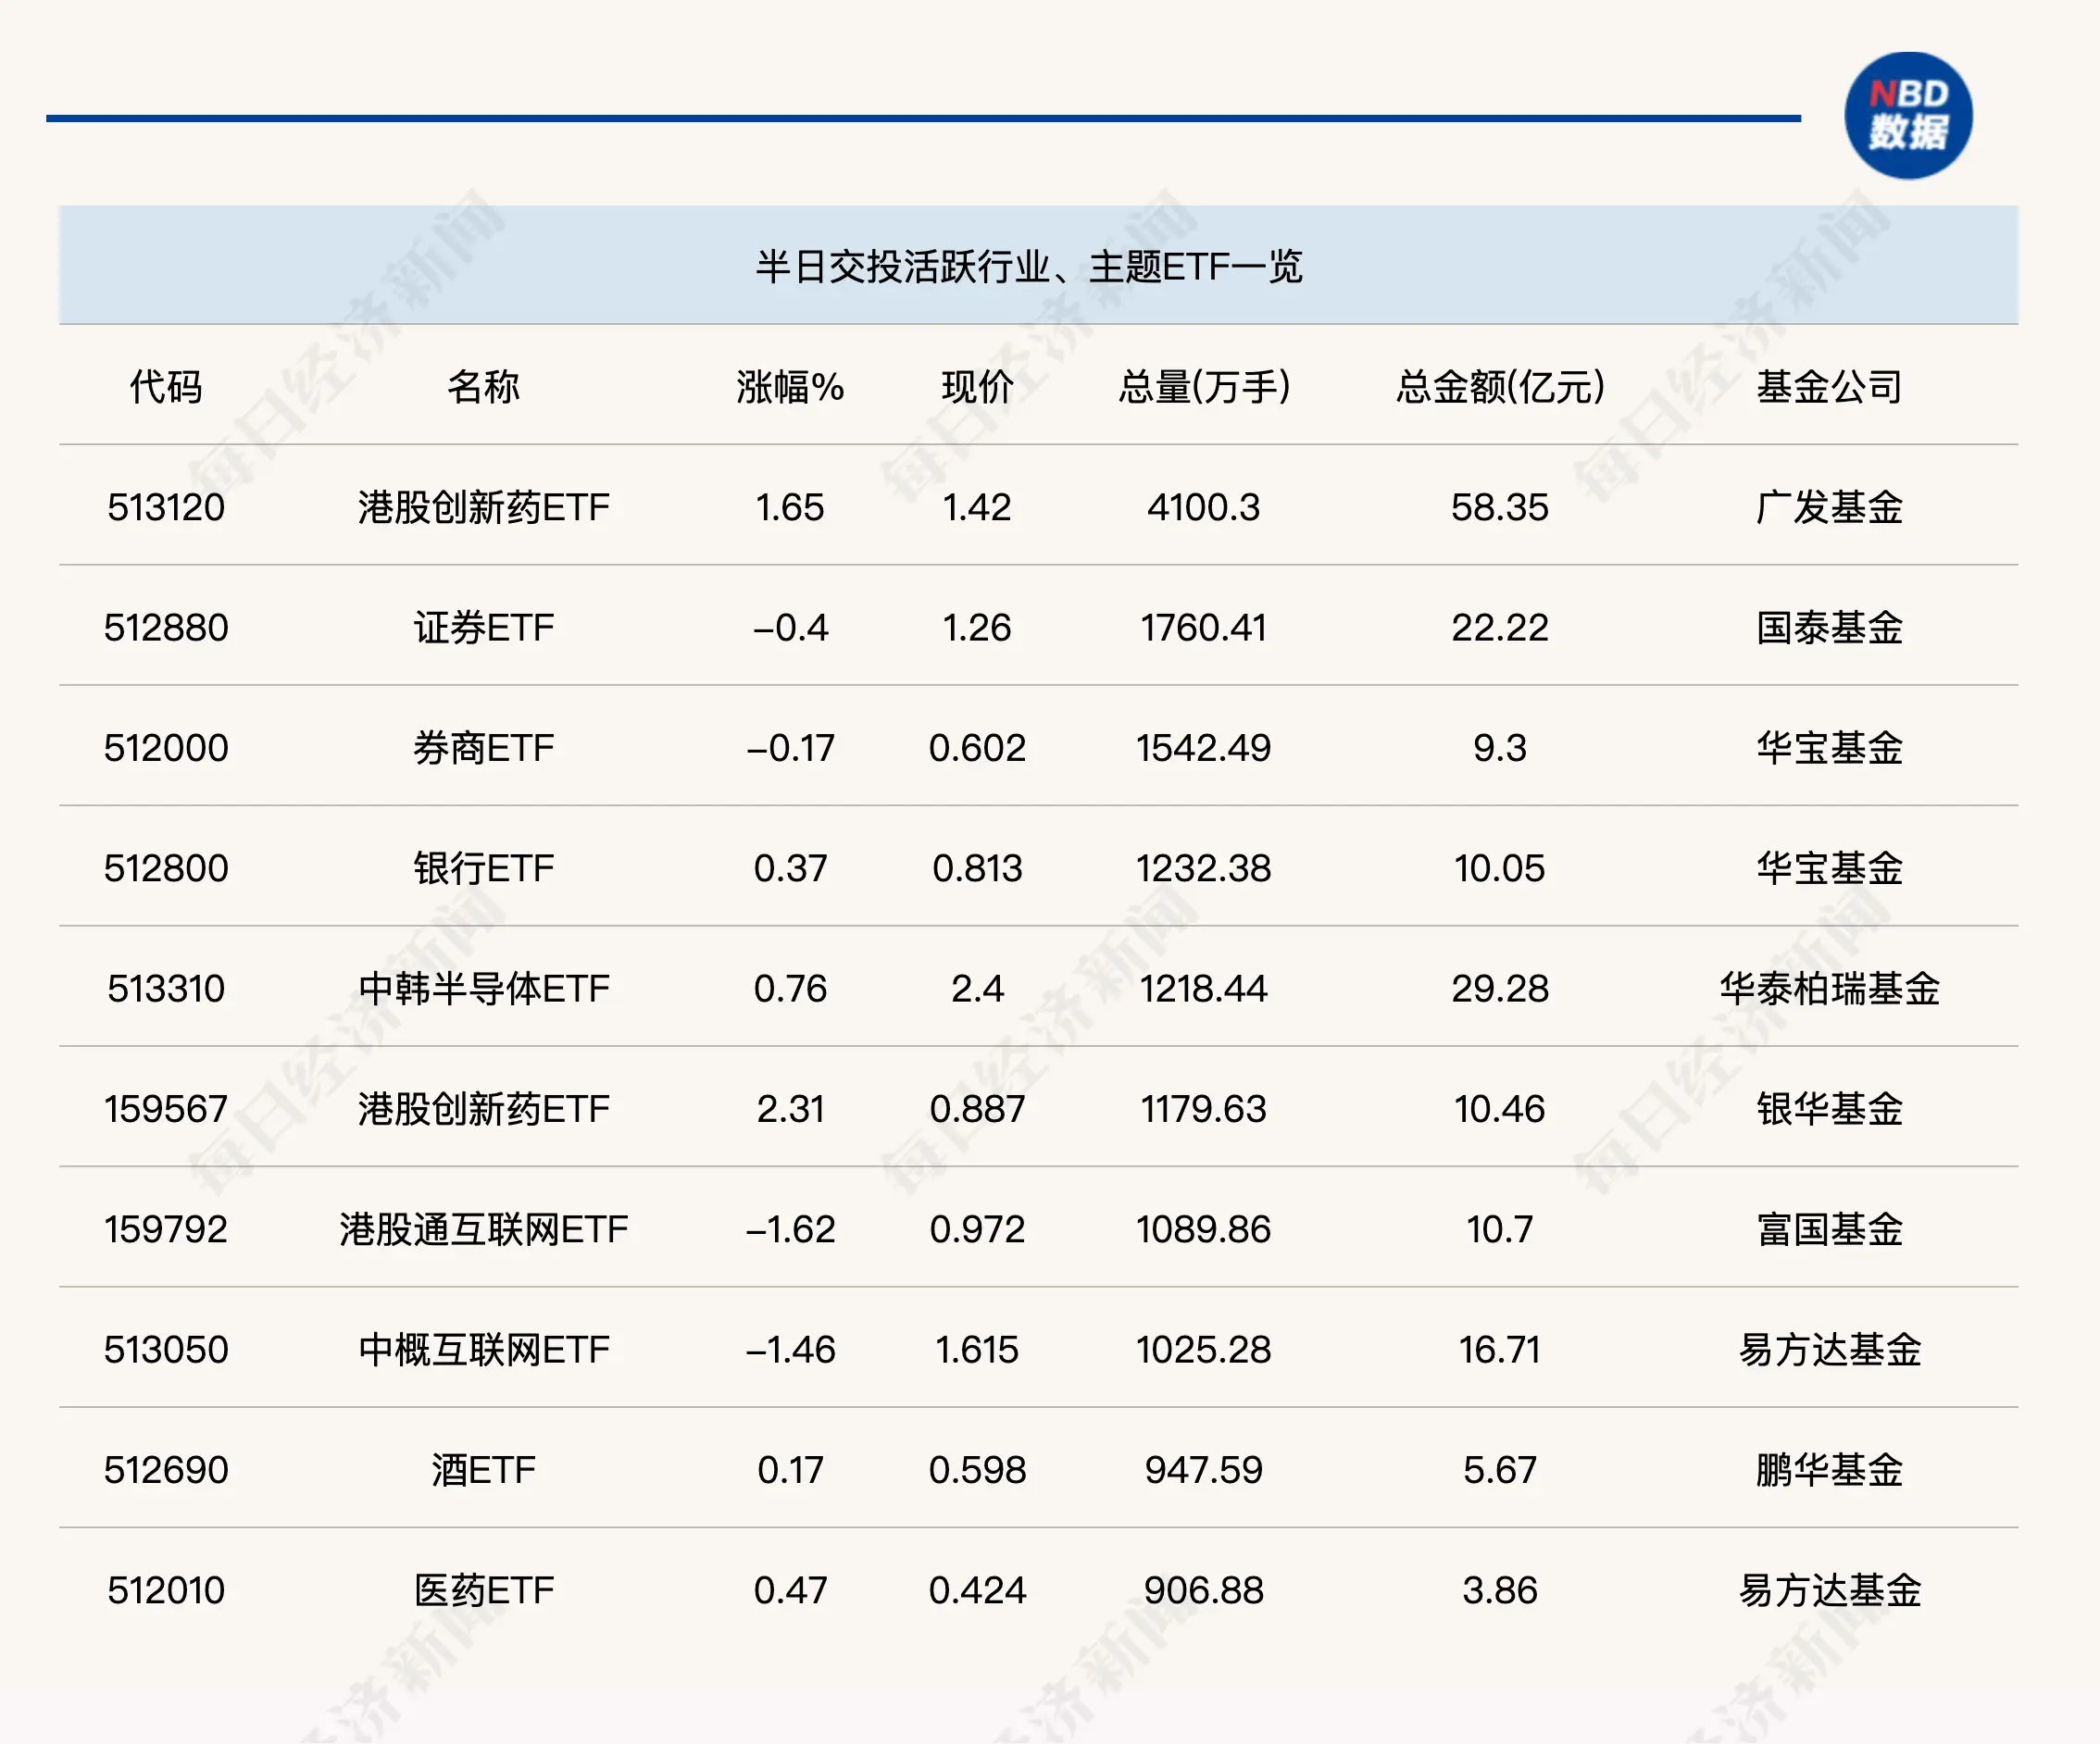The width and height of the screenshot is (2100, 1744).
Task: Click 券商ETF in the name column
Action: [x=483, y=748]
